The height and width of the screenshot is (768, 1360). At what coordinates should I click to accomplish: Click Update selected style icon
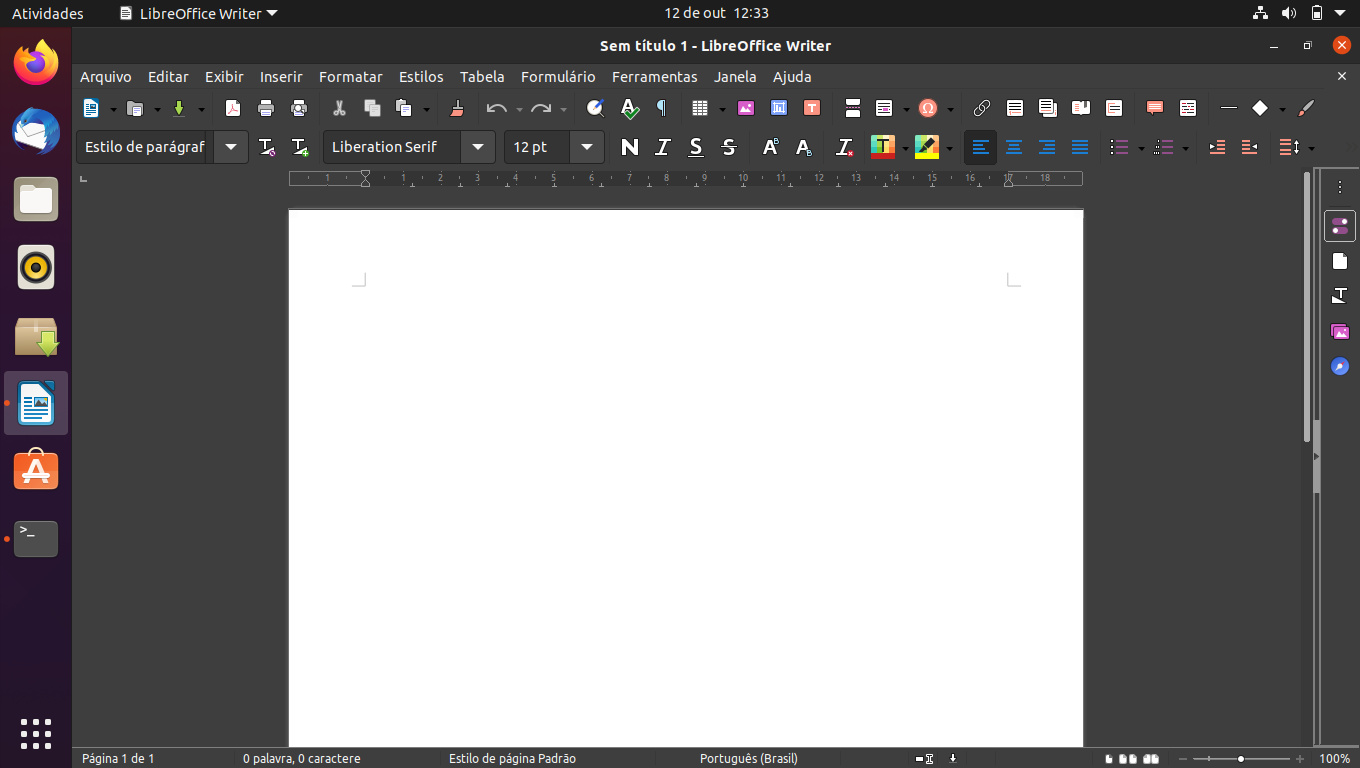coord(266,147)
